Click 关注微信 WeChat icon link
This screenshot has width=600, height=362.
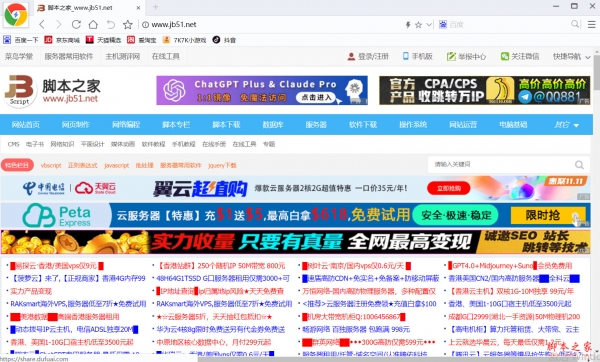[520, 57]
